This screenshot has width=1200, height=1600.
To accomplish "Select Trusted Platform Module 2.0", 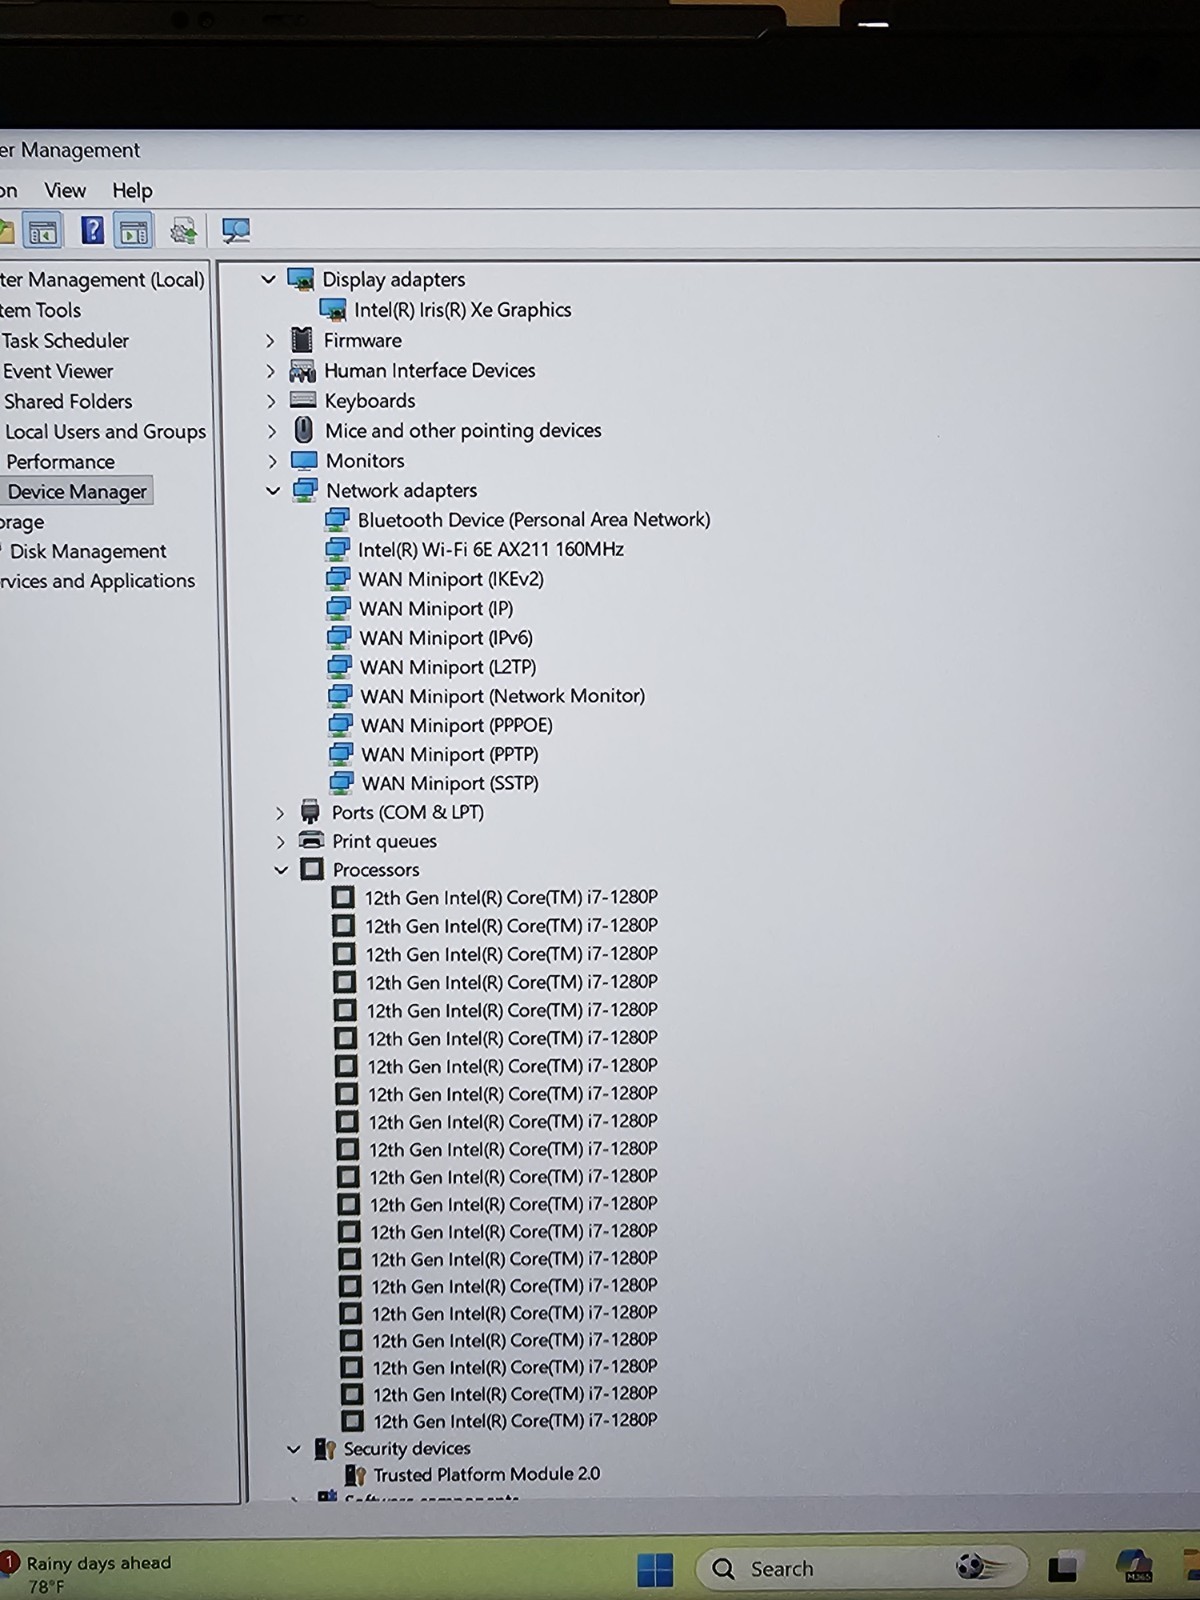I will [x=487, y=1475].
